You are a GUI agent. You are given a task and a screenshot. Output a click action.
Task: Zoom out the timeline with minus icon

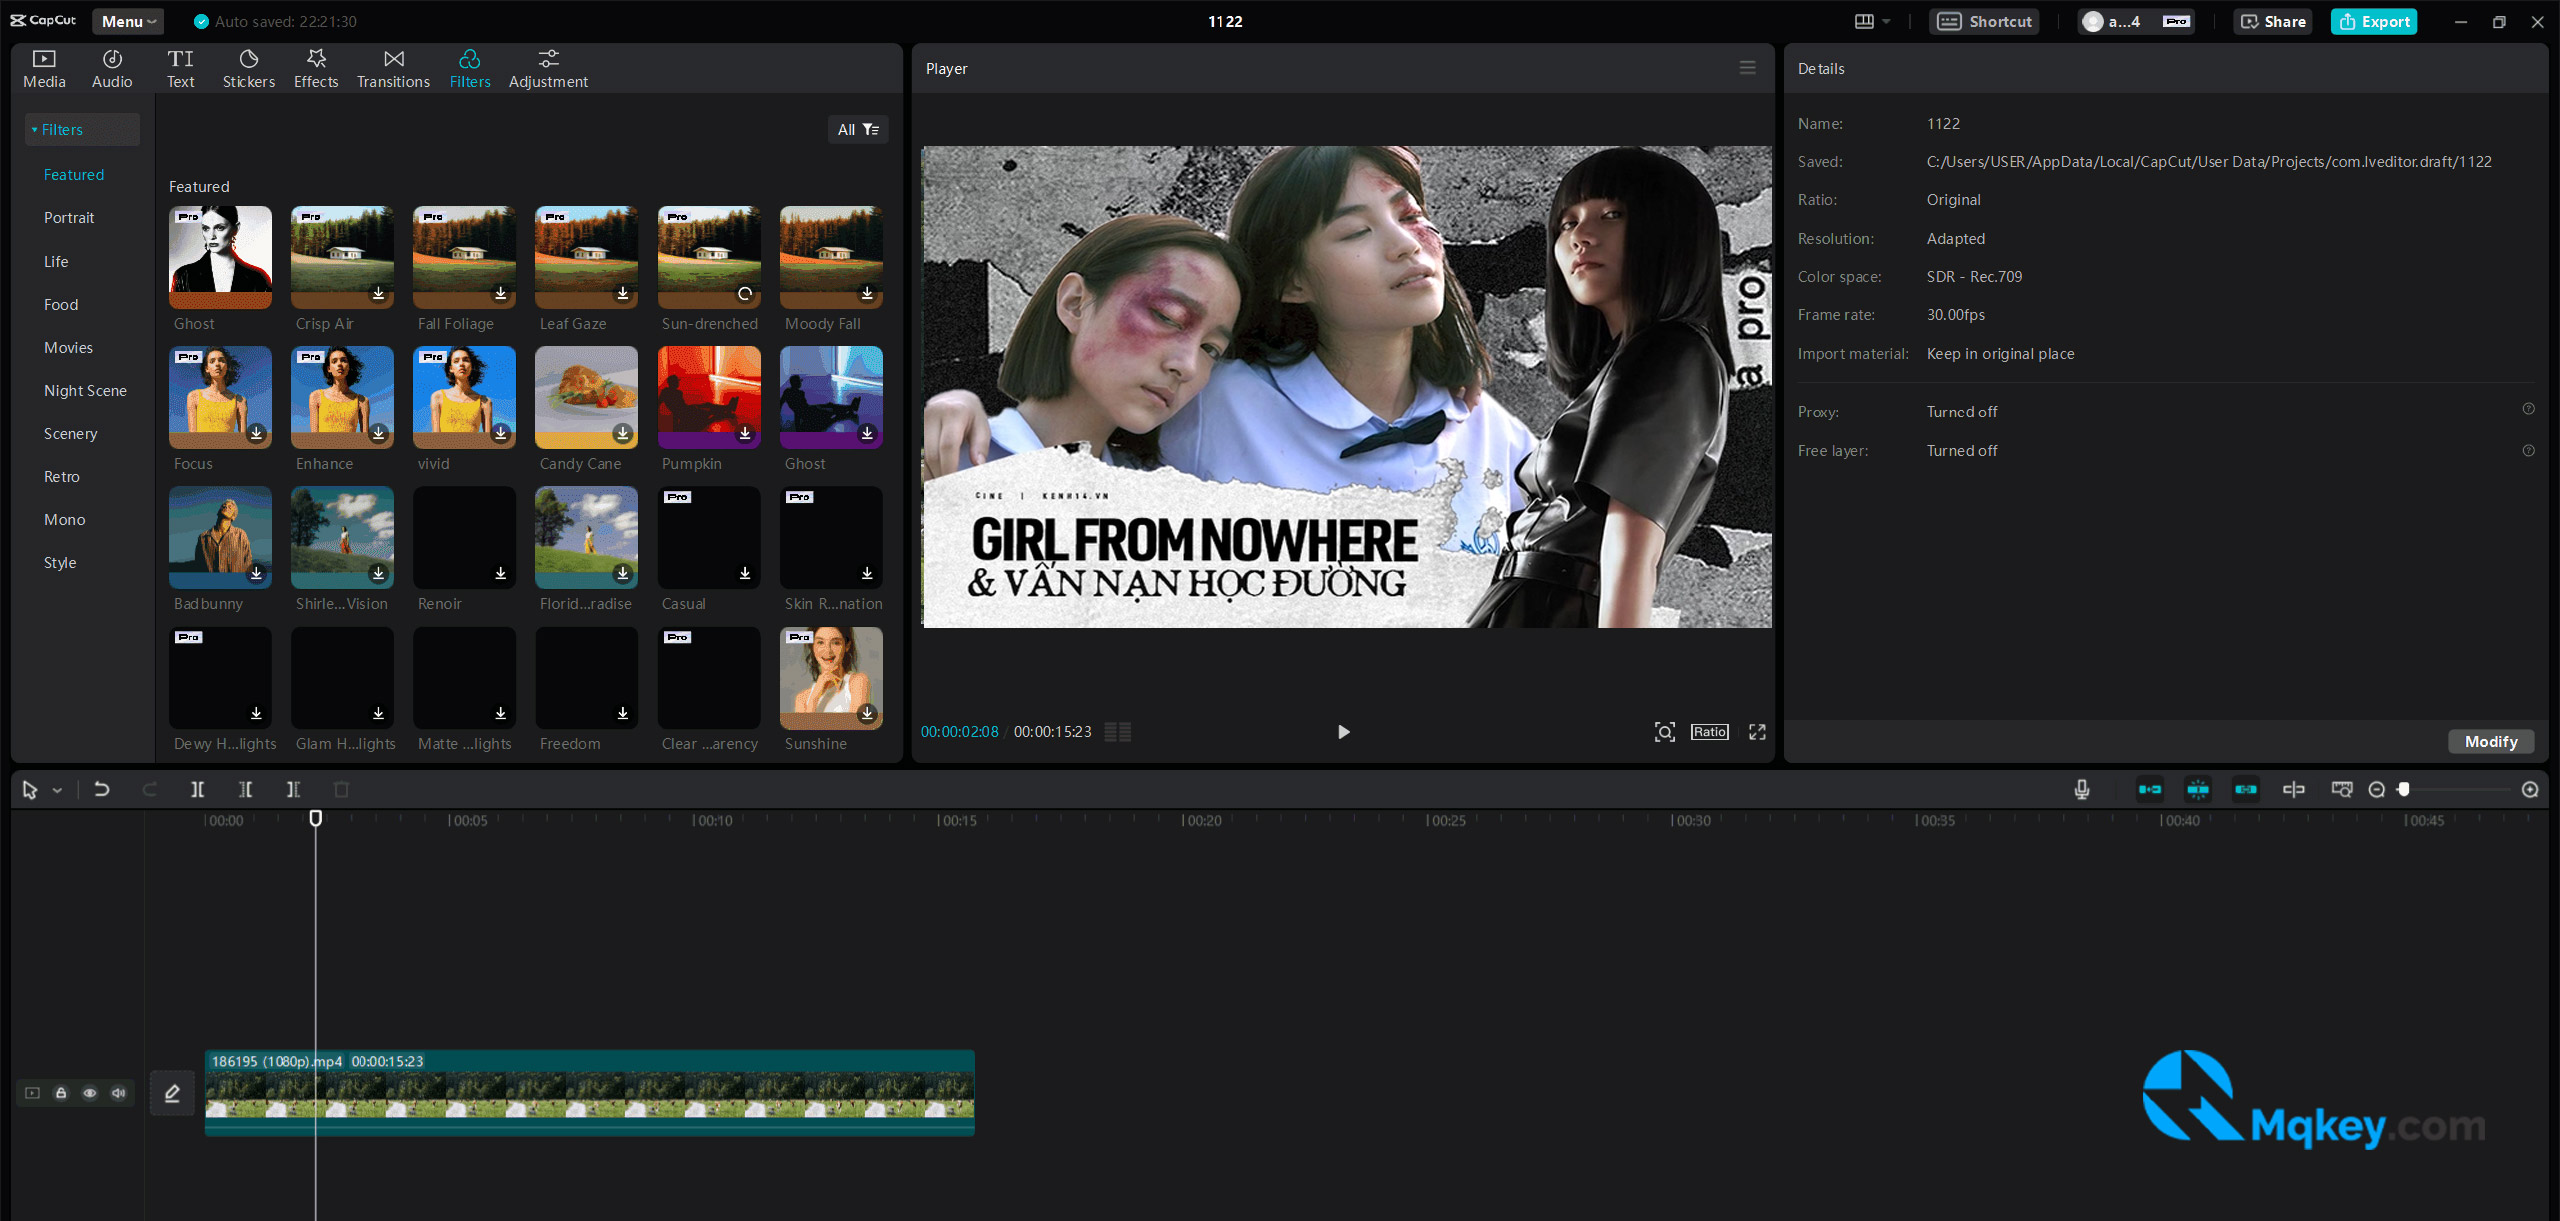coord(2377,790)
